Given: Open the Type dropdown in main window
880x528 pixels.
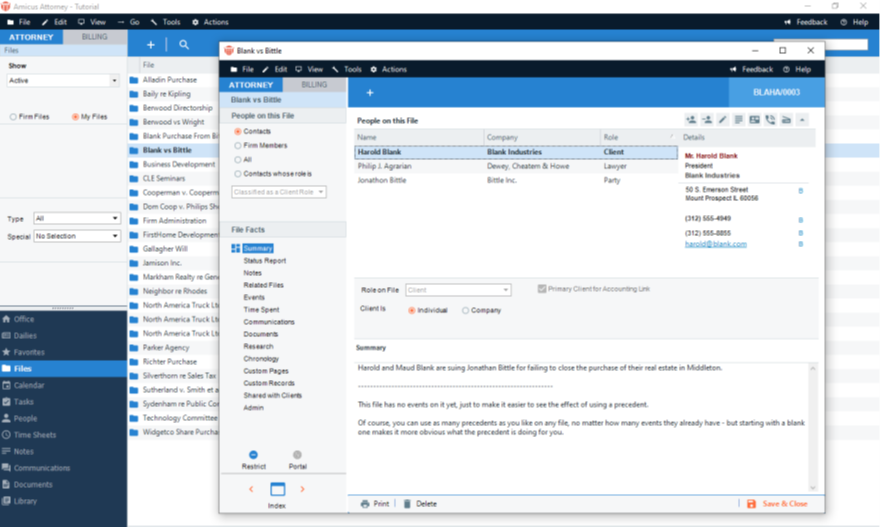Looking at the screenshot, I should [77, 218].
